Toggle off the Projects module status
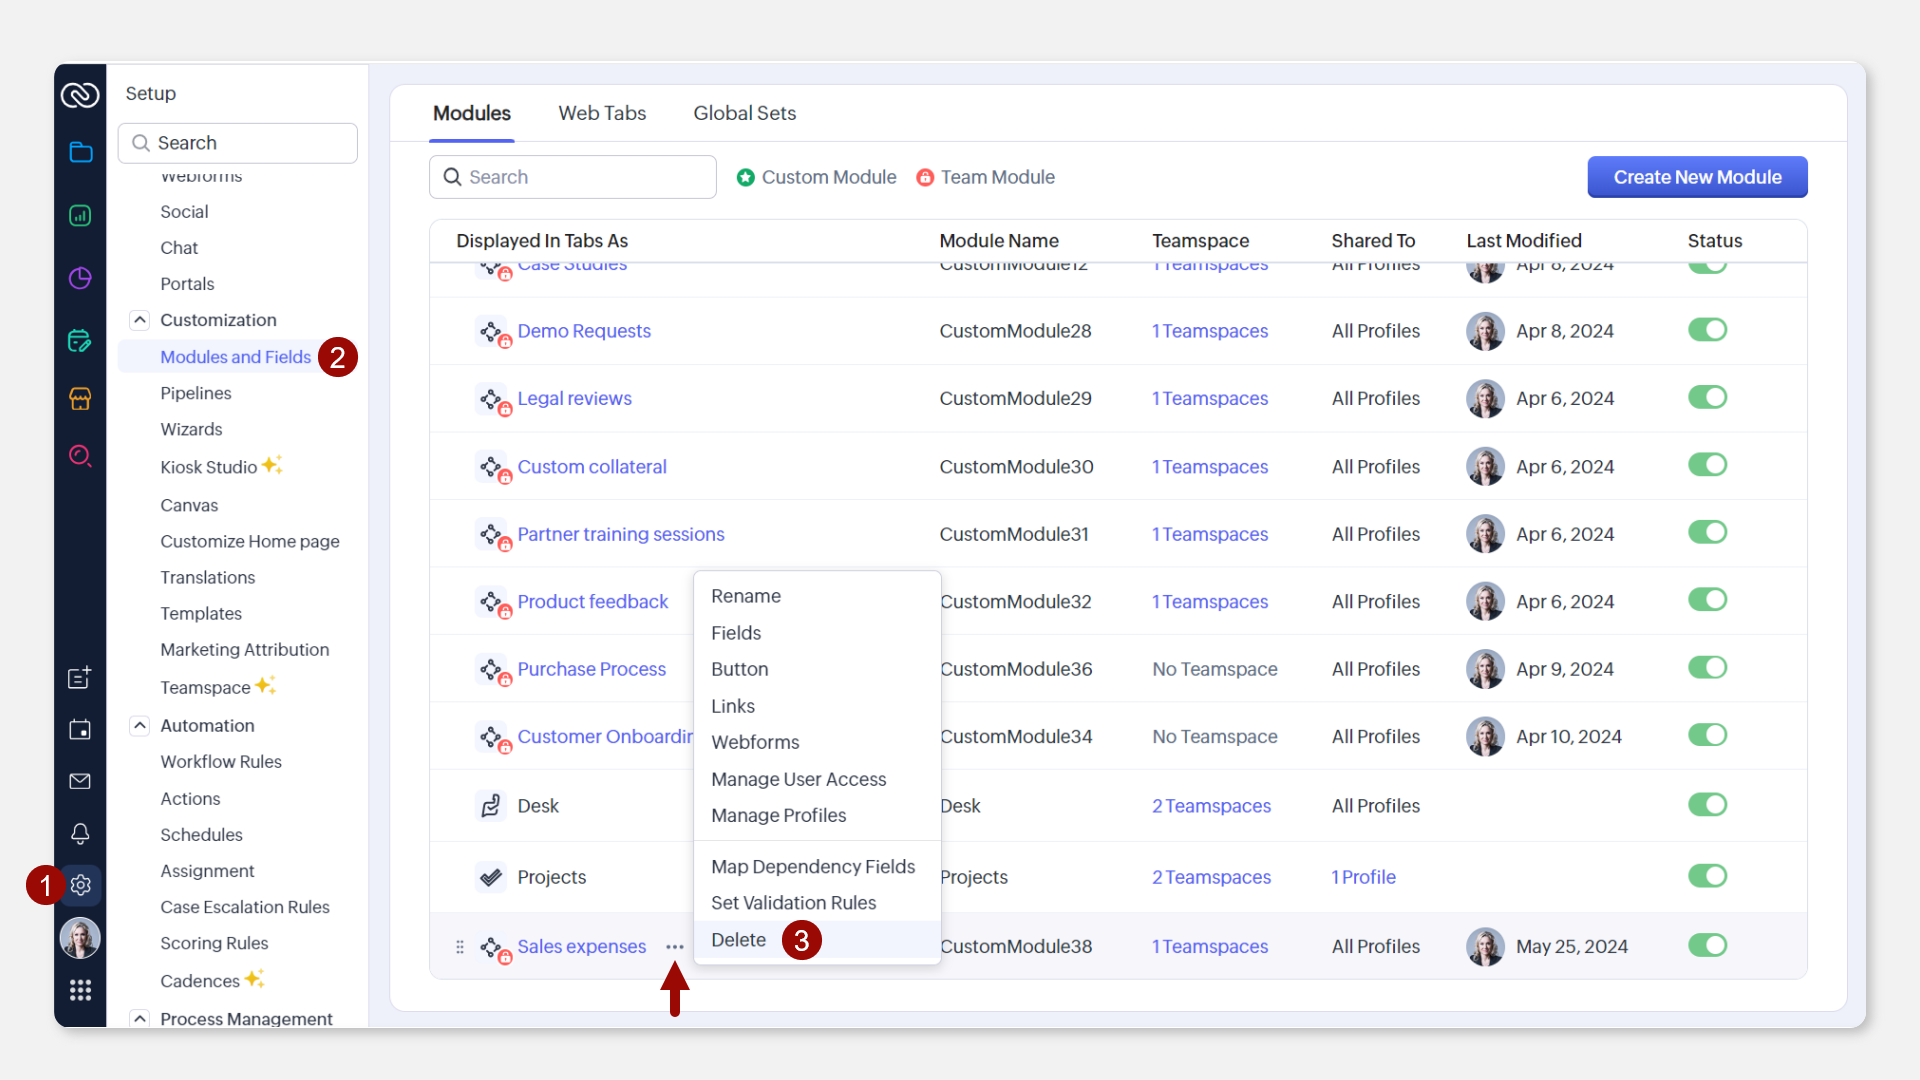1920x1080 pixels. click(1707, 876)
